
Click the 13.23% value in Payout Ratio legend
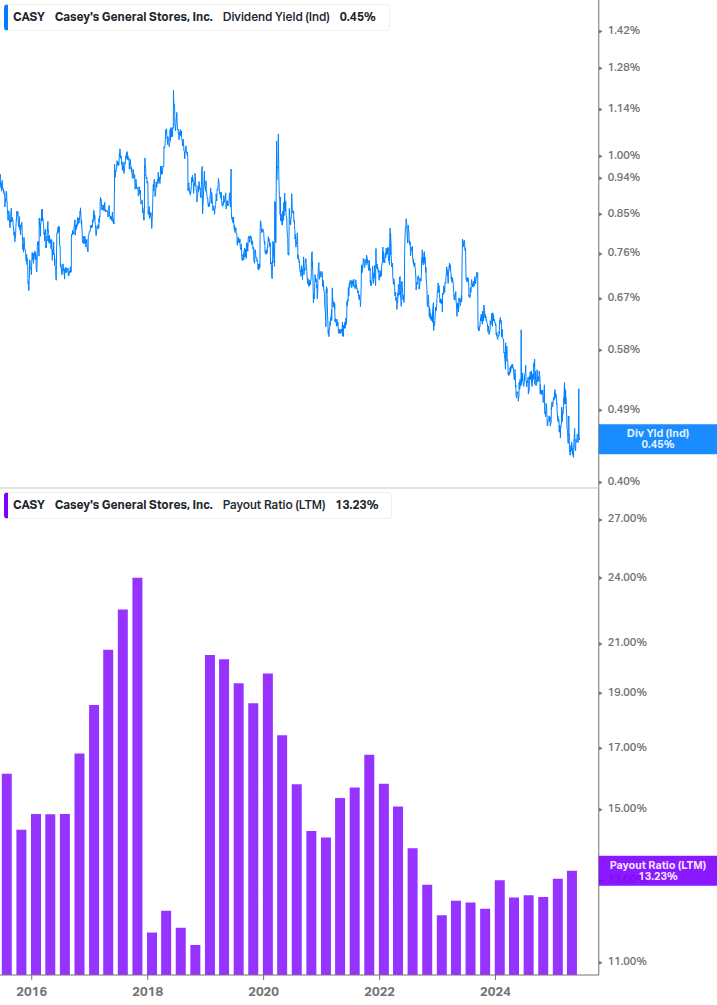[x=357, y=505]
